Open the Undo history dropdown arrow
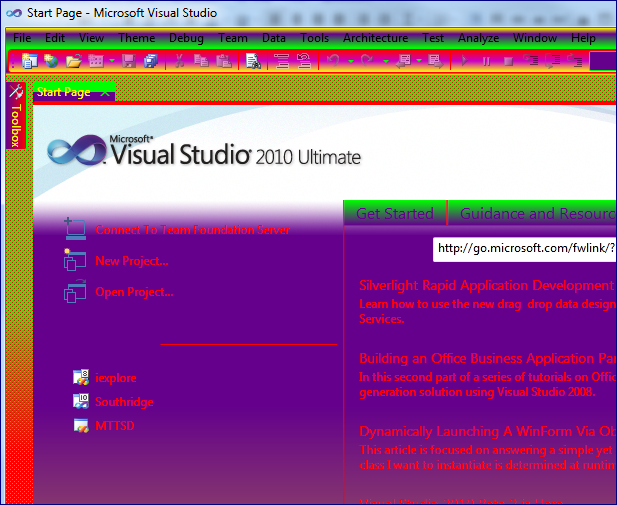Screen dimensions: 617x505 point(351,61)
